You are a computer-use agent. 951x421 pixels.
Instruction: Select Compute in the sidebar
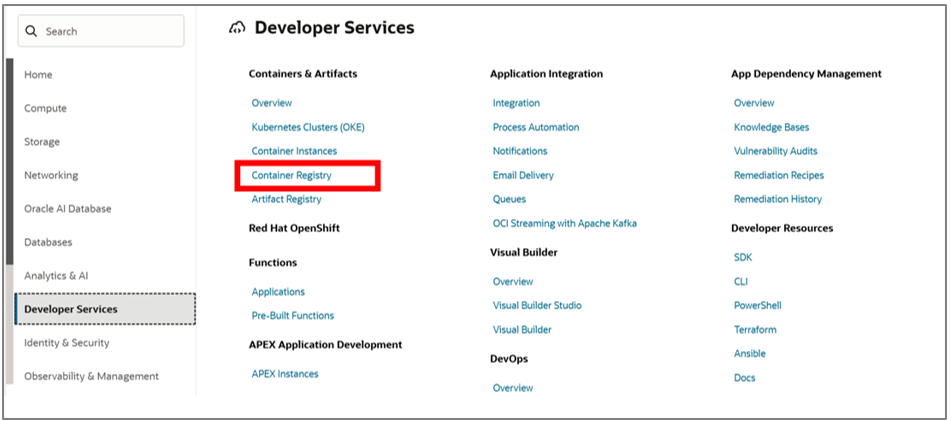click(45, 108)
